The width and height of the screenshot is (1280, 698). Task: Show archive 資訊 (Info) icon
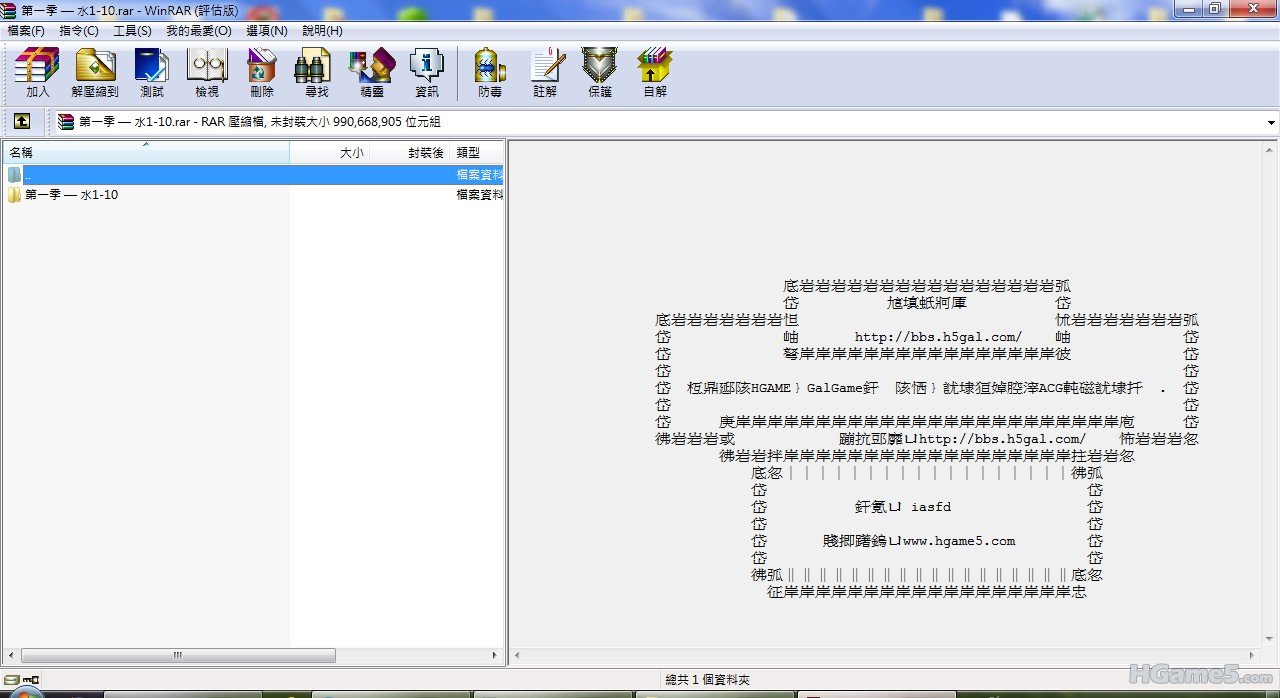coord(427,72)
